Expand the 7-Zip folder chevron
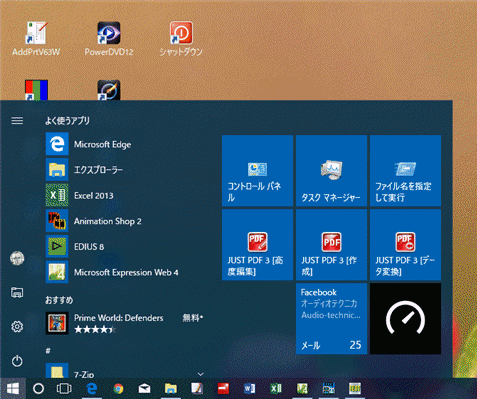477x399 pixels. click(200, 374)
